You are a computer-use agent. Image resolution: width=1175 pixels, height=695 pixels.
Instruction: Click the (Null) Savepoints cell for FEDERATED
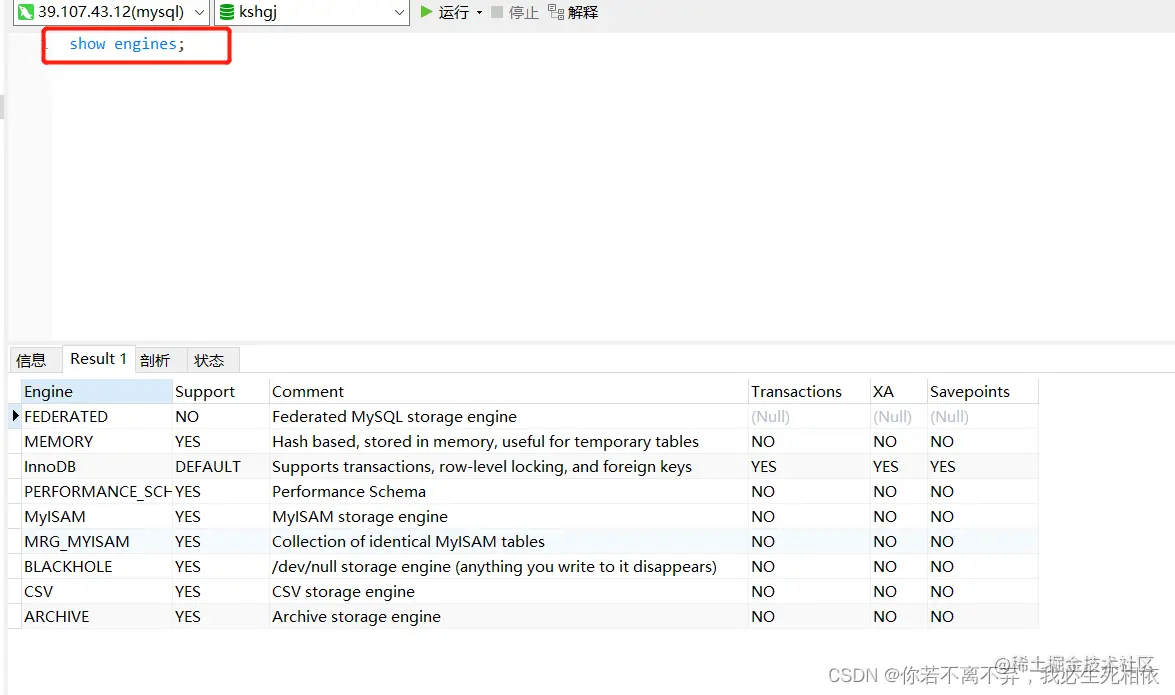(982, 417)
